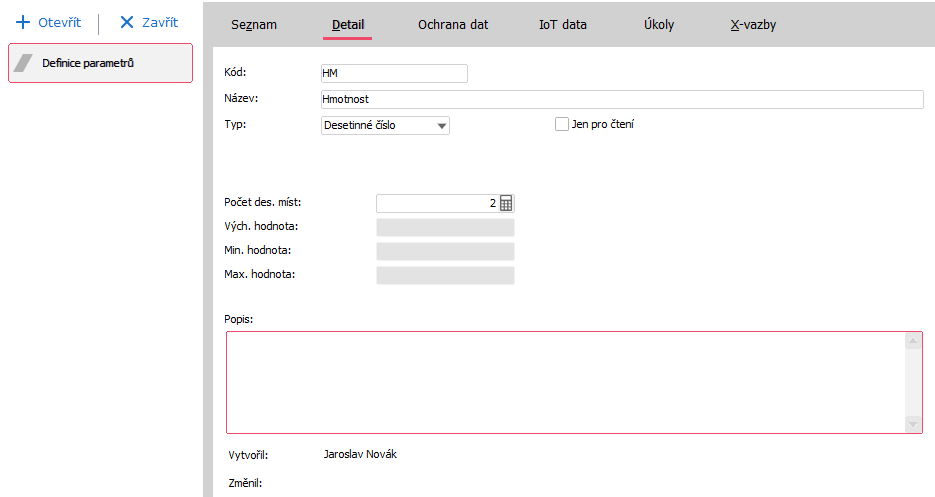Show the X-vazby tab
Image resolution: width=935 pixels, height=497 pixels.
tap(753, 24)
